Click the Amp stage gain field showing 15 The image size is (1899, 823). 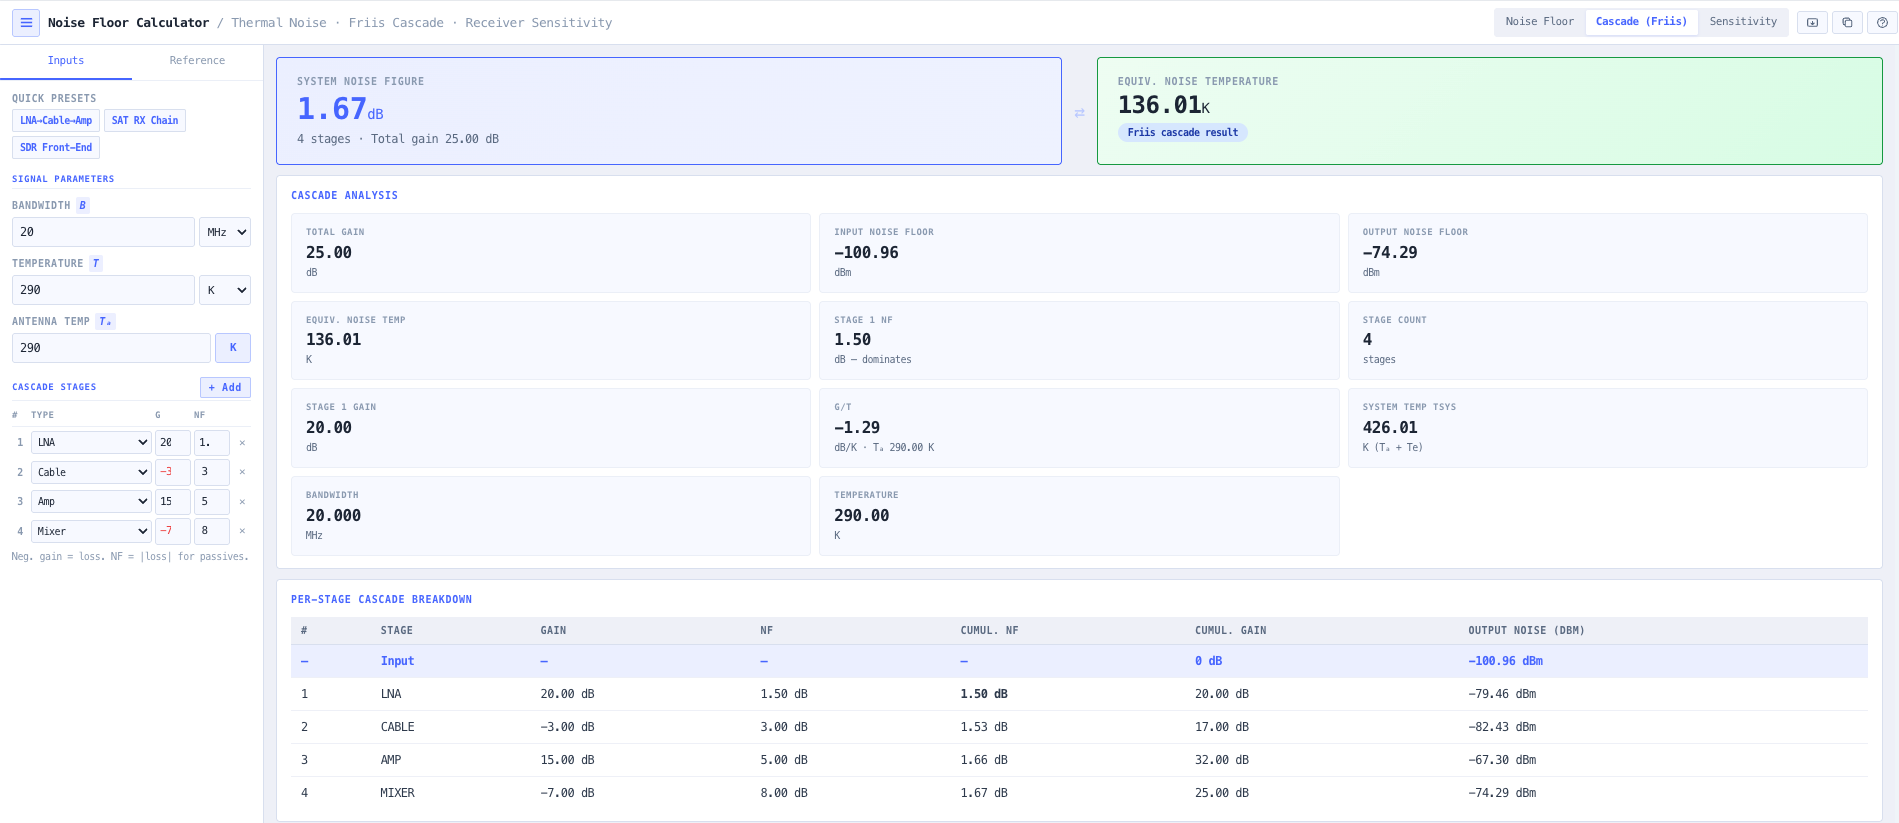pyautogui.click(x=172, y=502)
